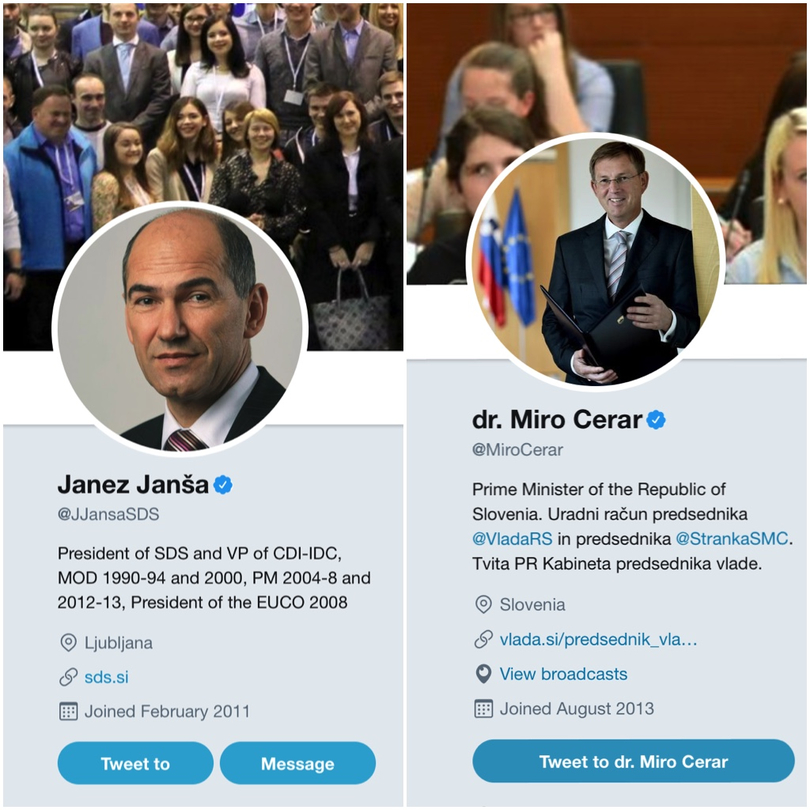
Task: Click dr. Miro Cerar's verified badge icon
Action: [656, 420]
